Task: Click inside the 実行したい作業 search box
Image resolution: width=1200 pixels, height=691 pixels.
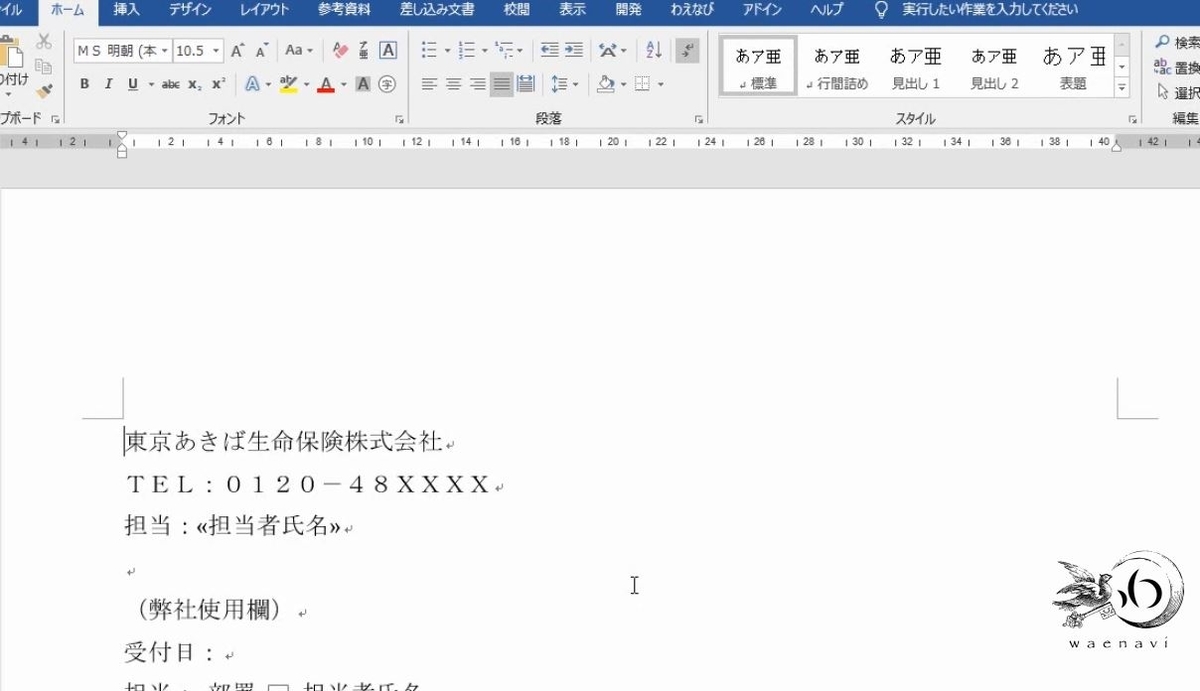Action: tap(990, 10)
